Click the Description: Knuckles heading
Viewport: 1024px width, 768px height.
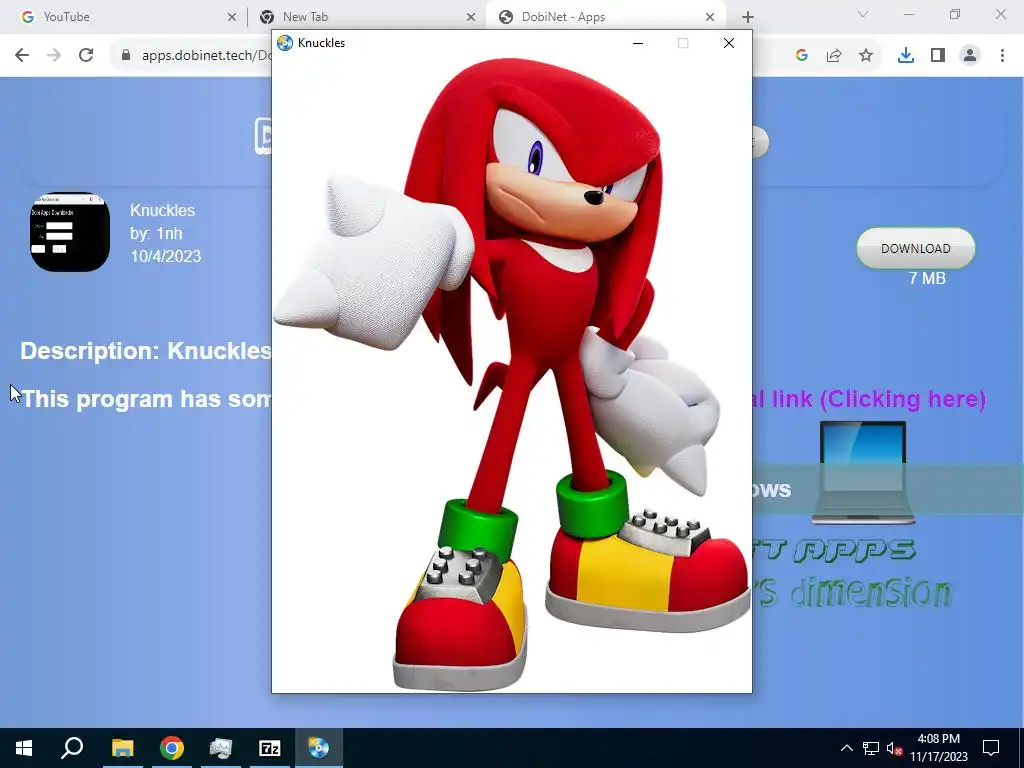[146, 351]
